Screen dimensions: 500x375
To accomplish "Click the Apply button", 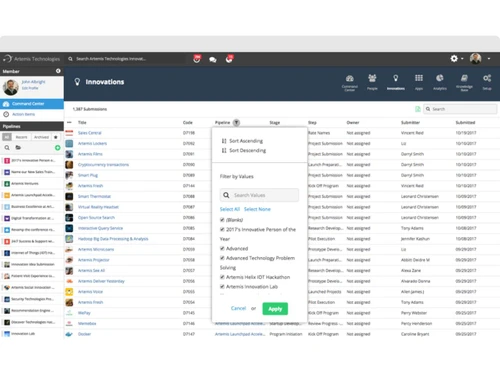I will click(x=275, y=309).
